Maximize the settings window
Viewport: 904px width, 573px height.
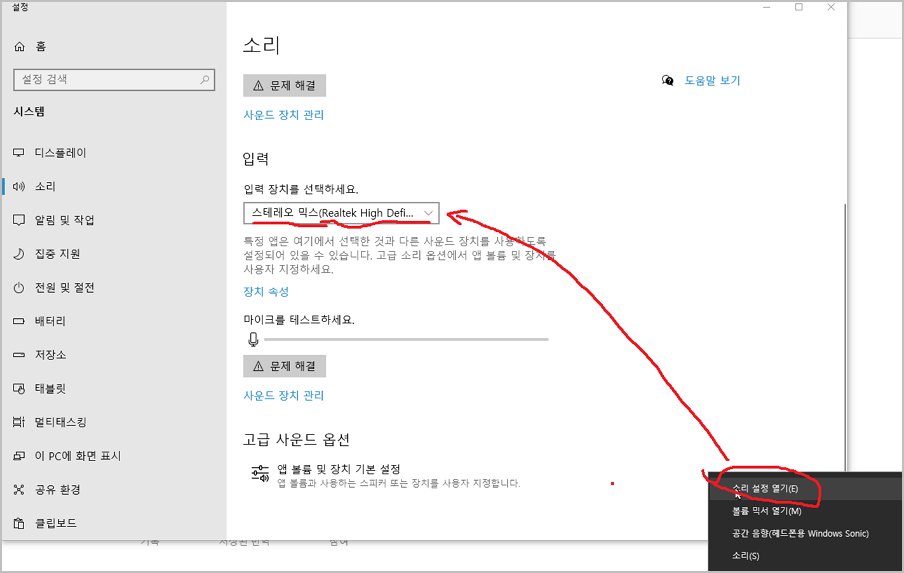click(x=799, y=7)
